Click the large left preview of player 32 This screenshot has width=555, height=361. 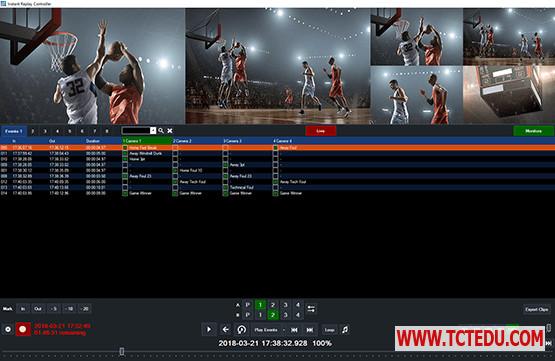92,66
